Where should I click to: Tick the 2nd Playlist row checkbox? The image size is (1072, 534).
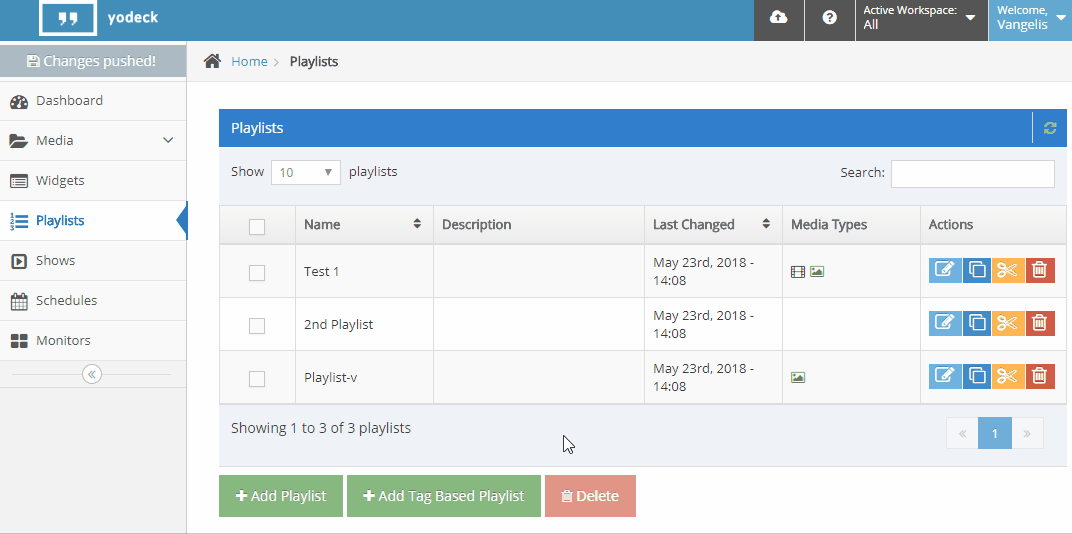[x=257, y=325]
